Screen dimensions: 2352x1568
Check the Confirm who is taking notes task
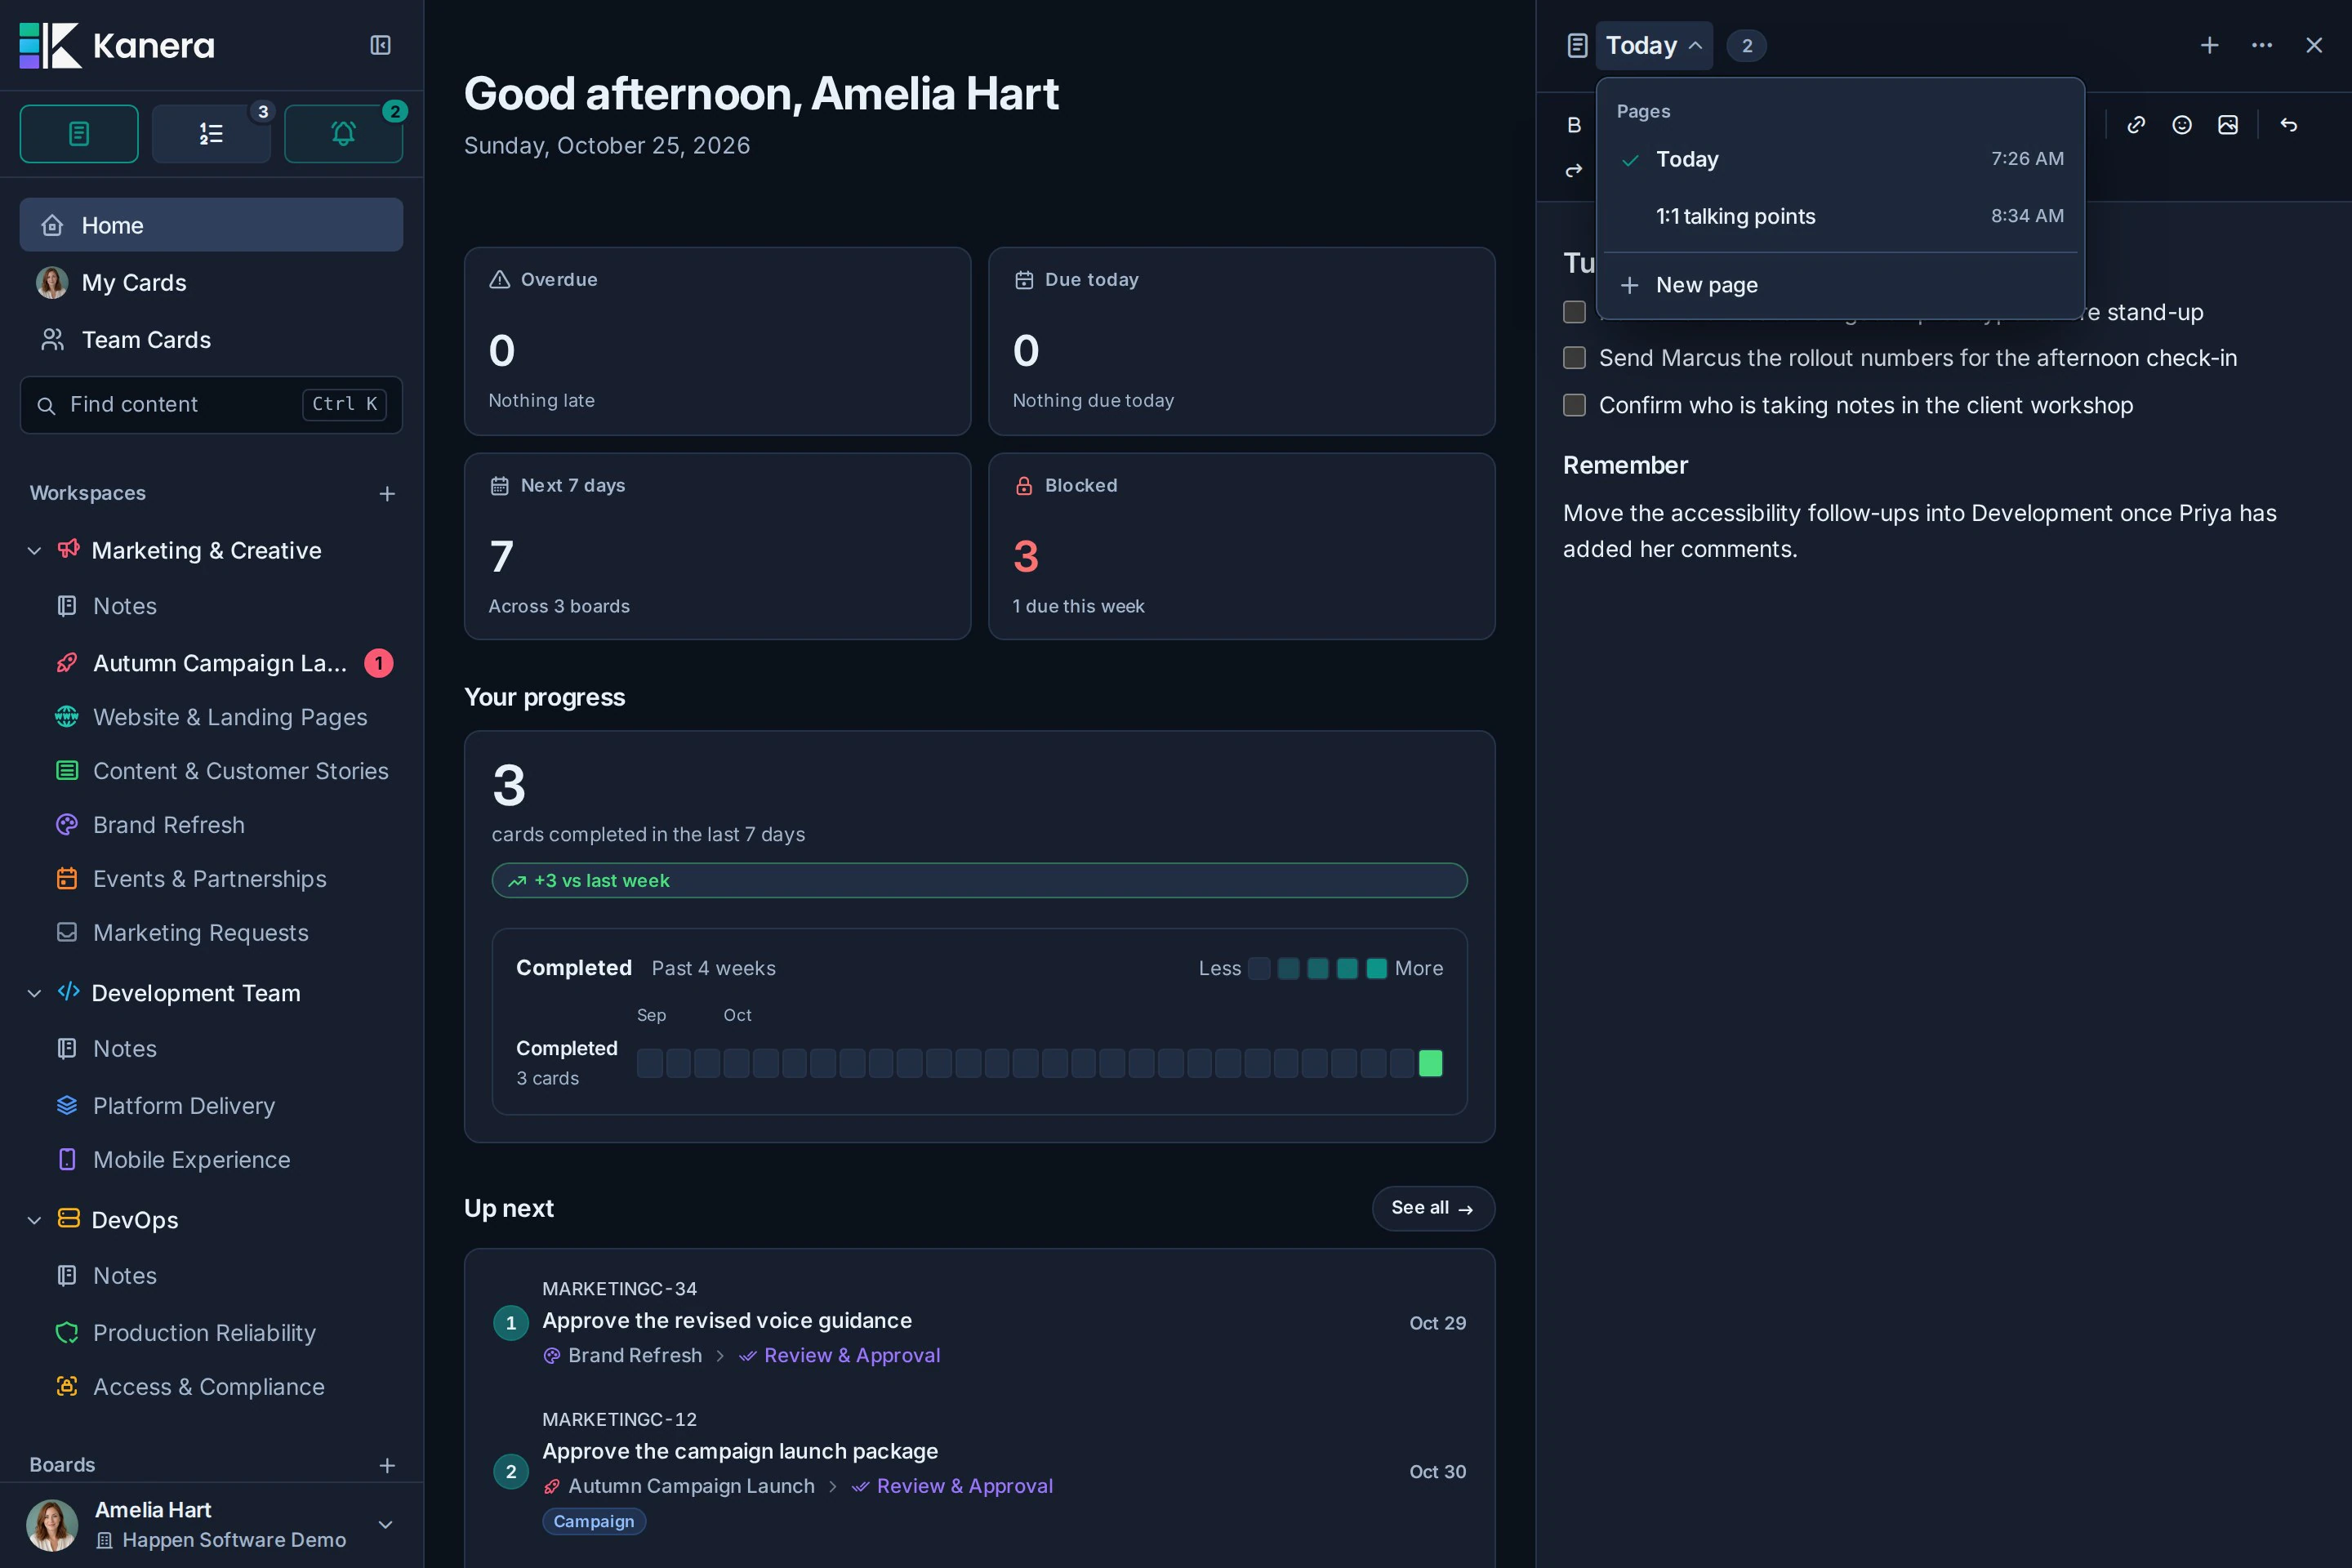point(1574,405)
